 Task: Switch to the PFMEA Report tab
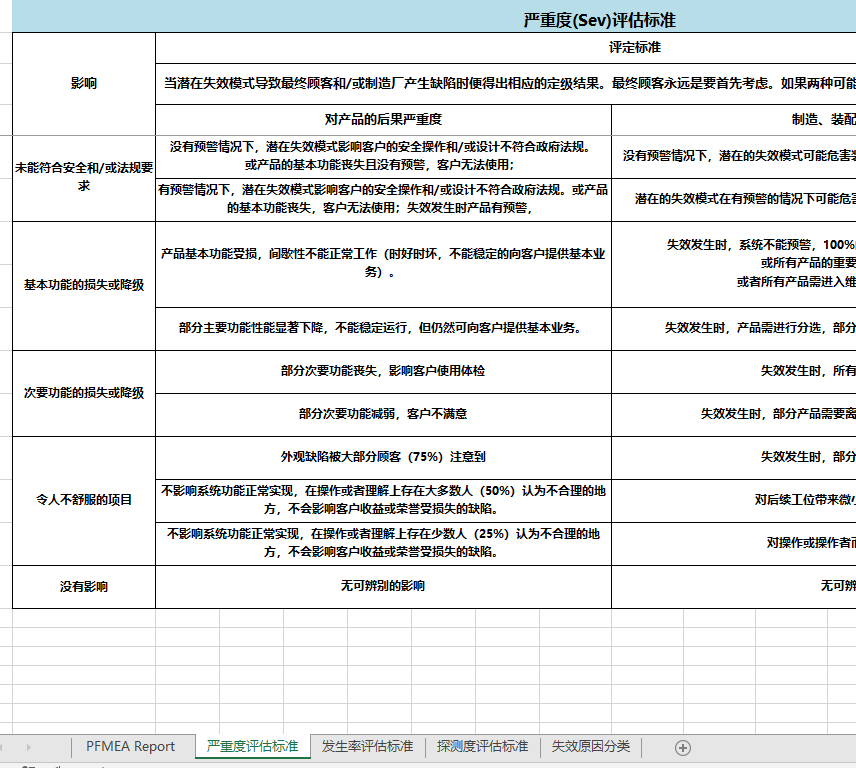(131, 746)
